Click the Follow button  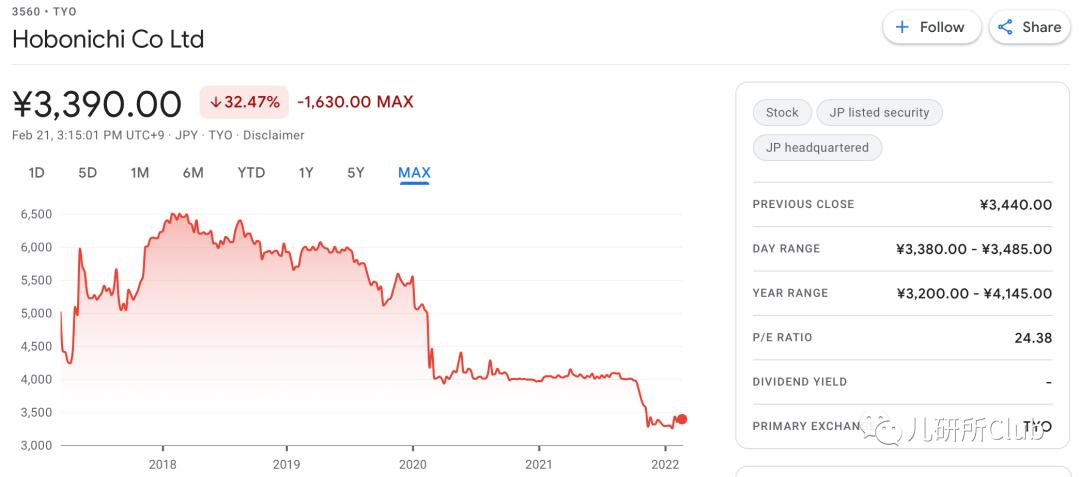(930, 27)
